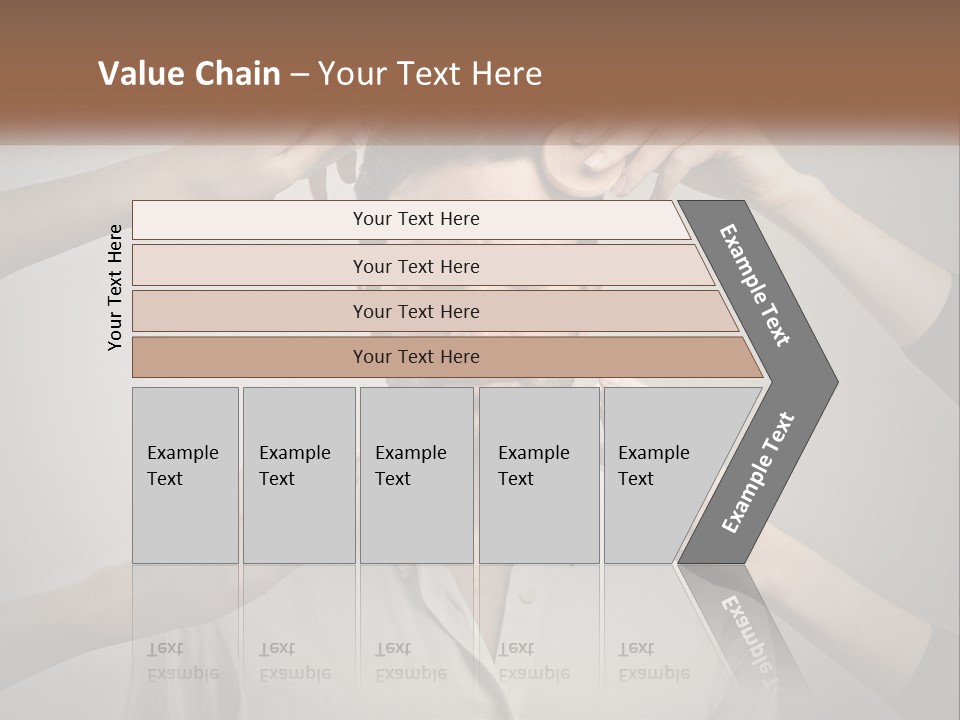Select the mirrored text under the fifth box
The height and width of the screenshot is (720, 960).
(653, 661)
